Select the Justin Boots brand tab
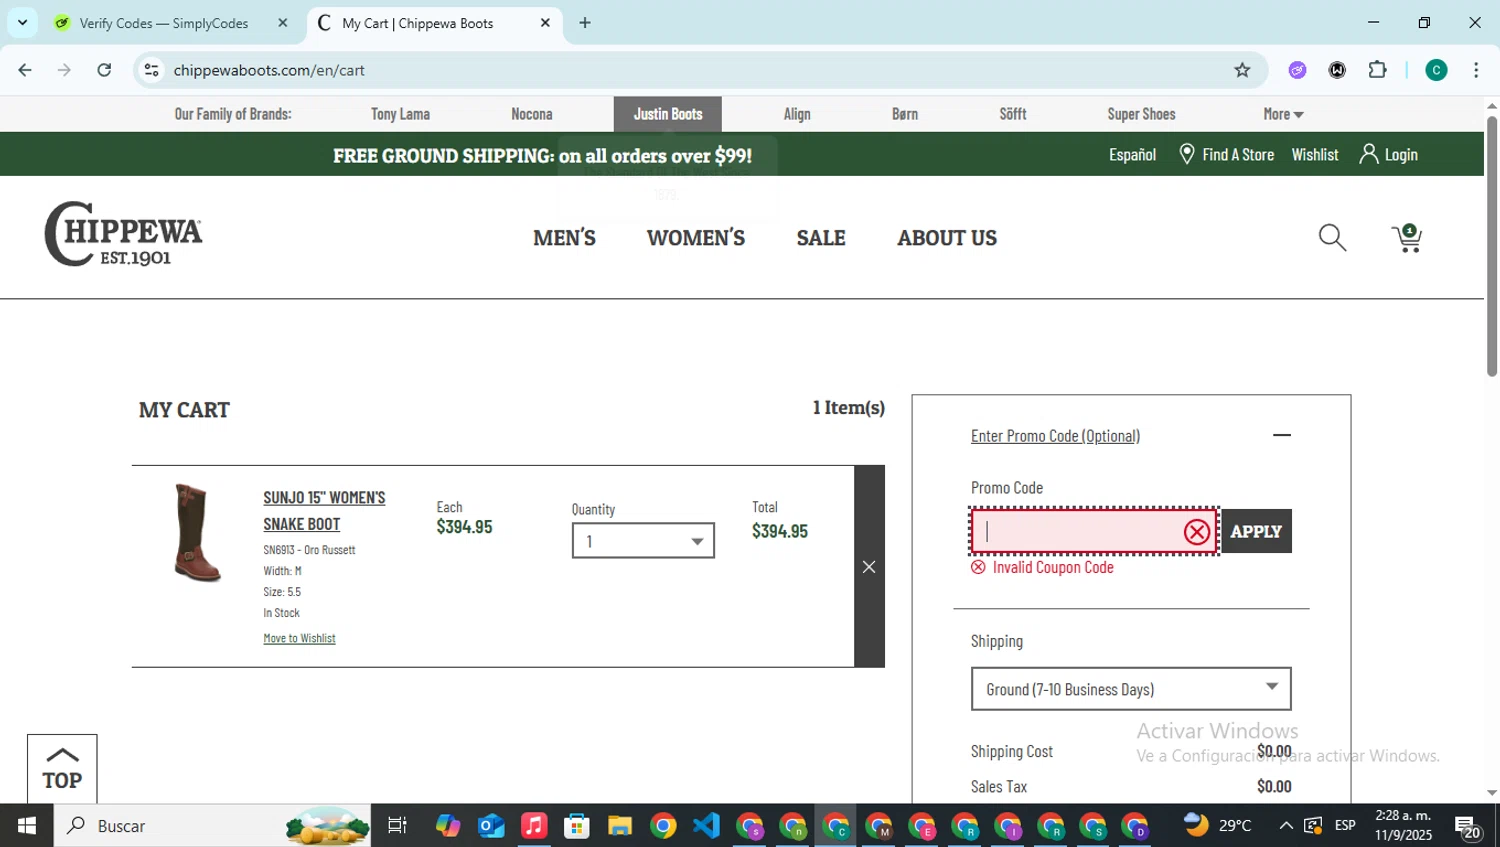Image resolution: width=1500 pixels, height=847 pixels. [x=668, y=114]
